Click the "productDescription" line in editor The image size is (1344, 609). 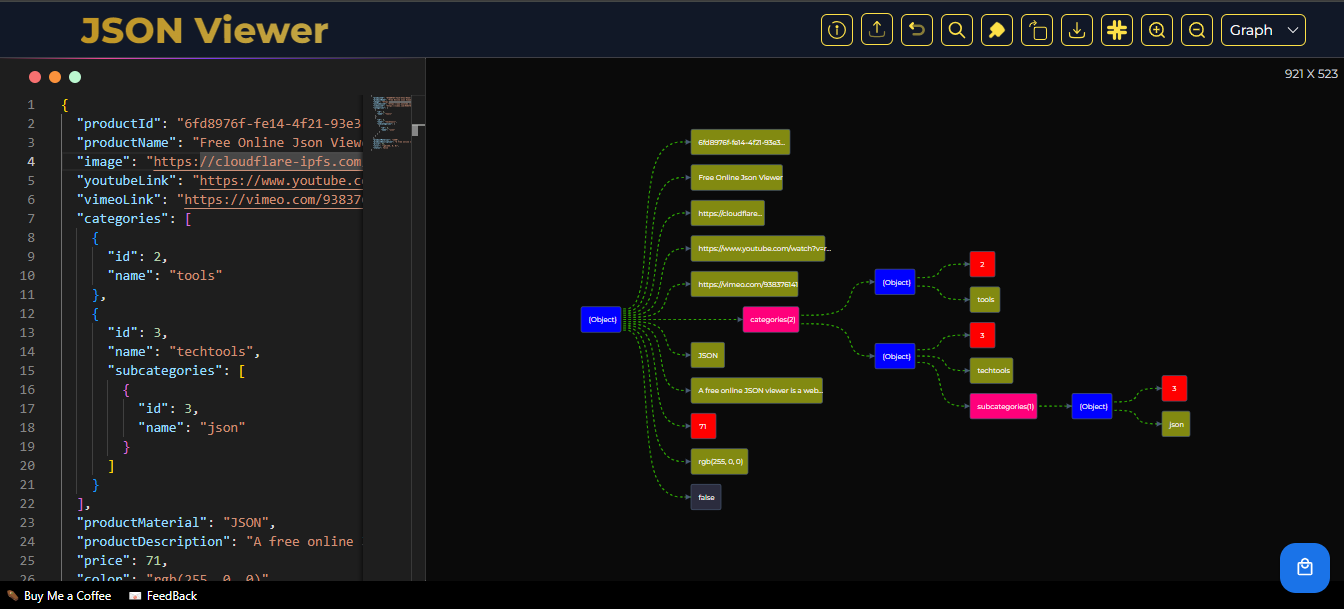[x=219, y=541]
